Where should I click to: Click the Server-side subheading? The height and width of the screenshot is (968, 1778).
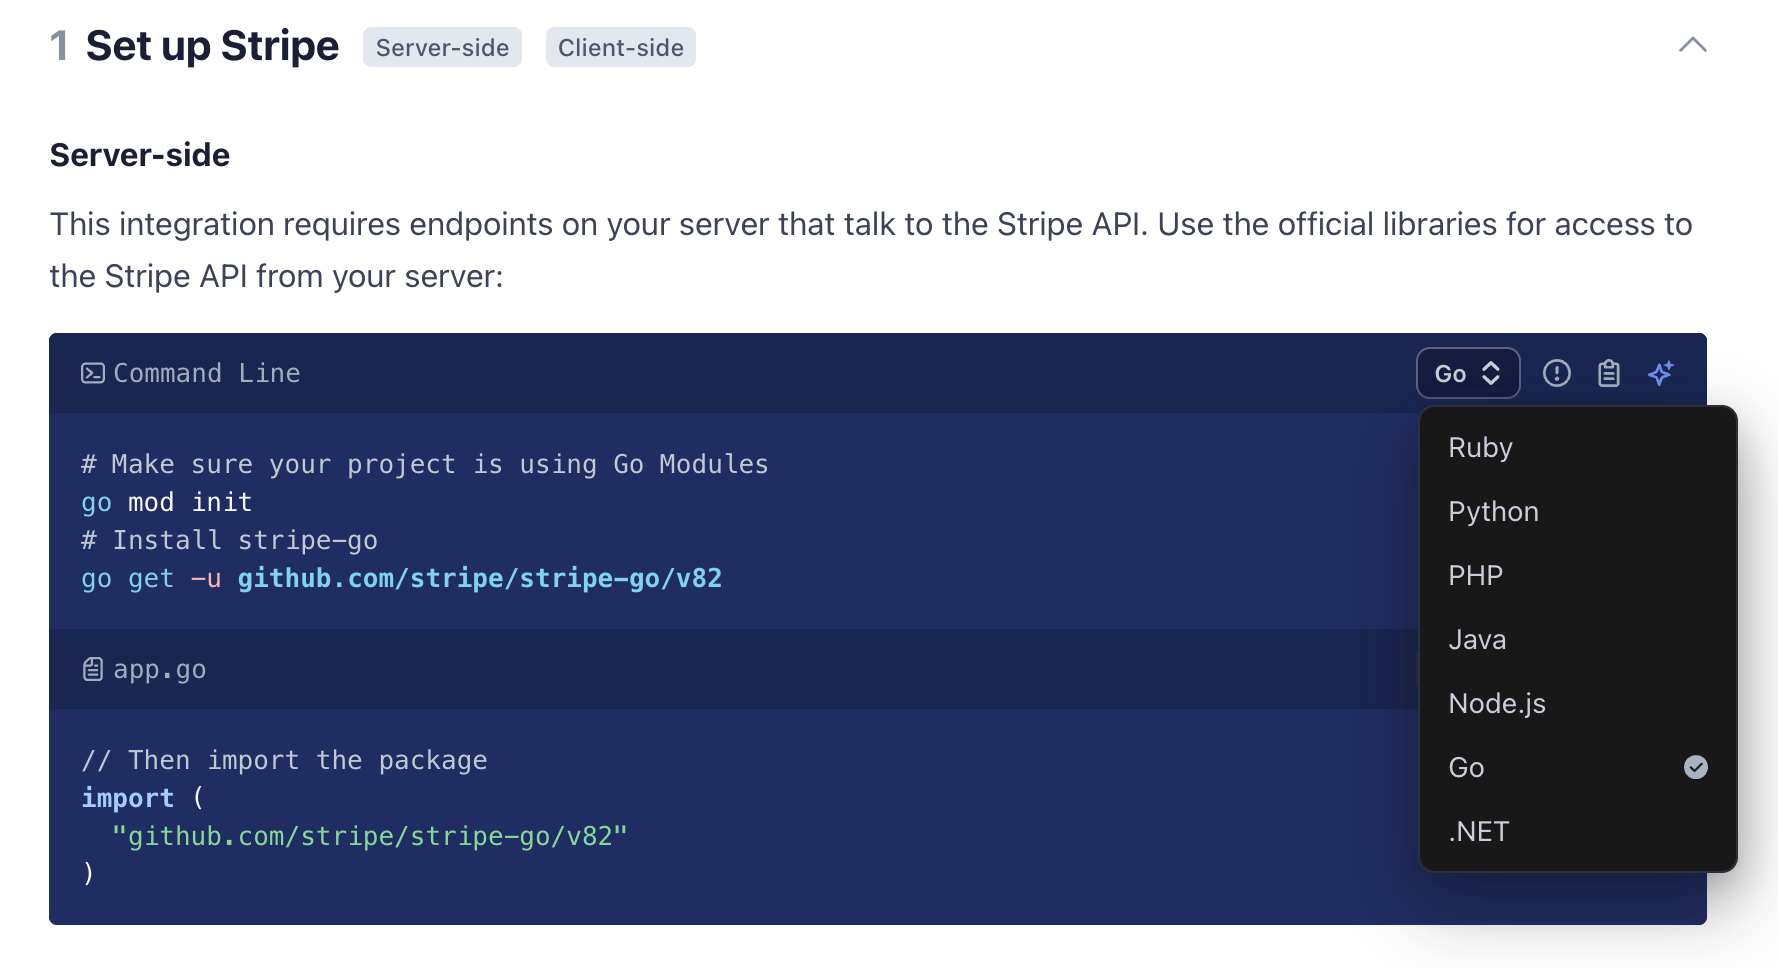[140, 155]
